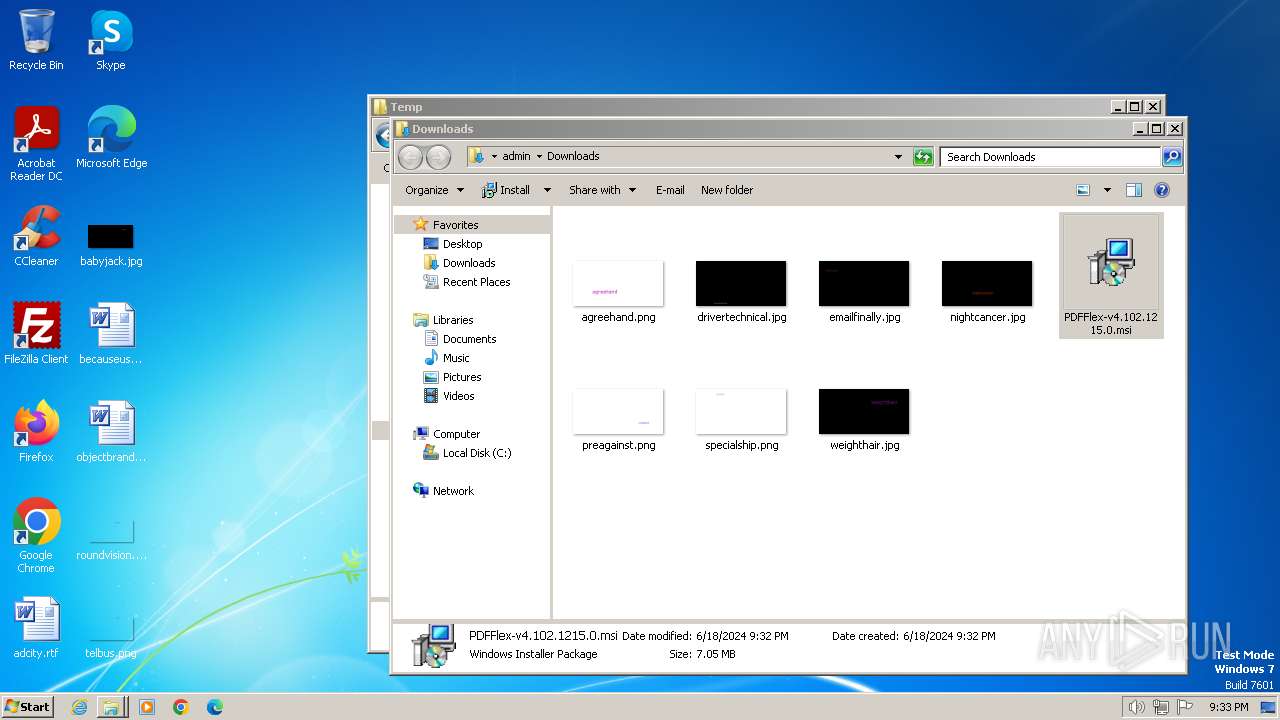Open Firefox desktop shortcut

pos(36,431)
